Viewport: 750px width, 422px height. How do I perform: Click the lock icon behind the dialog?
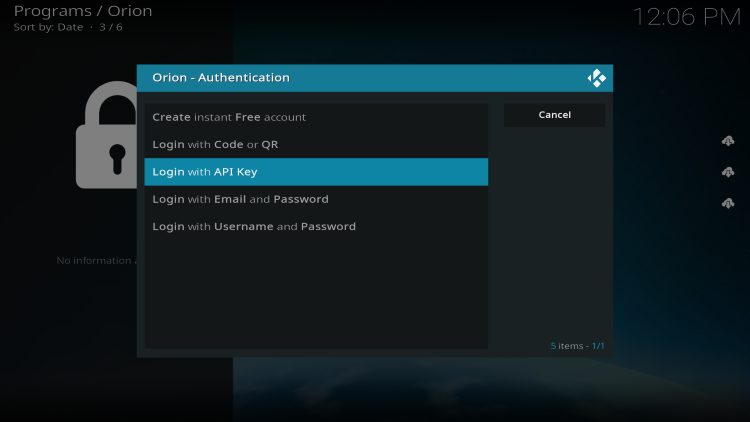click(106, 135)
